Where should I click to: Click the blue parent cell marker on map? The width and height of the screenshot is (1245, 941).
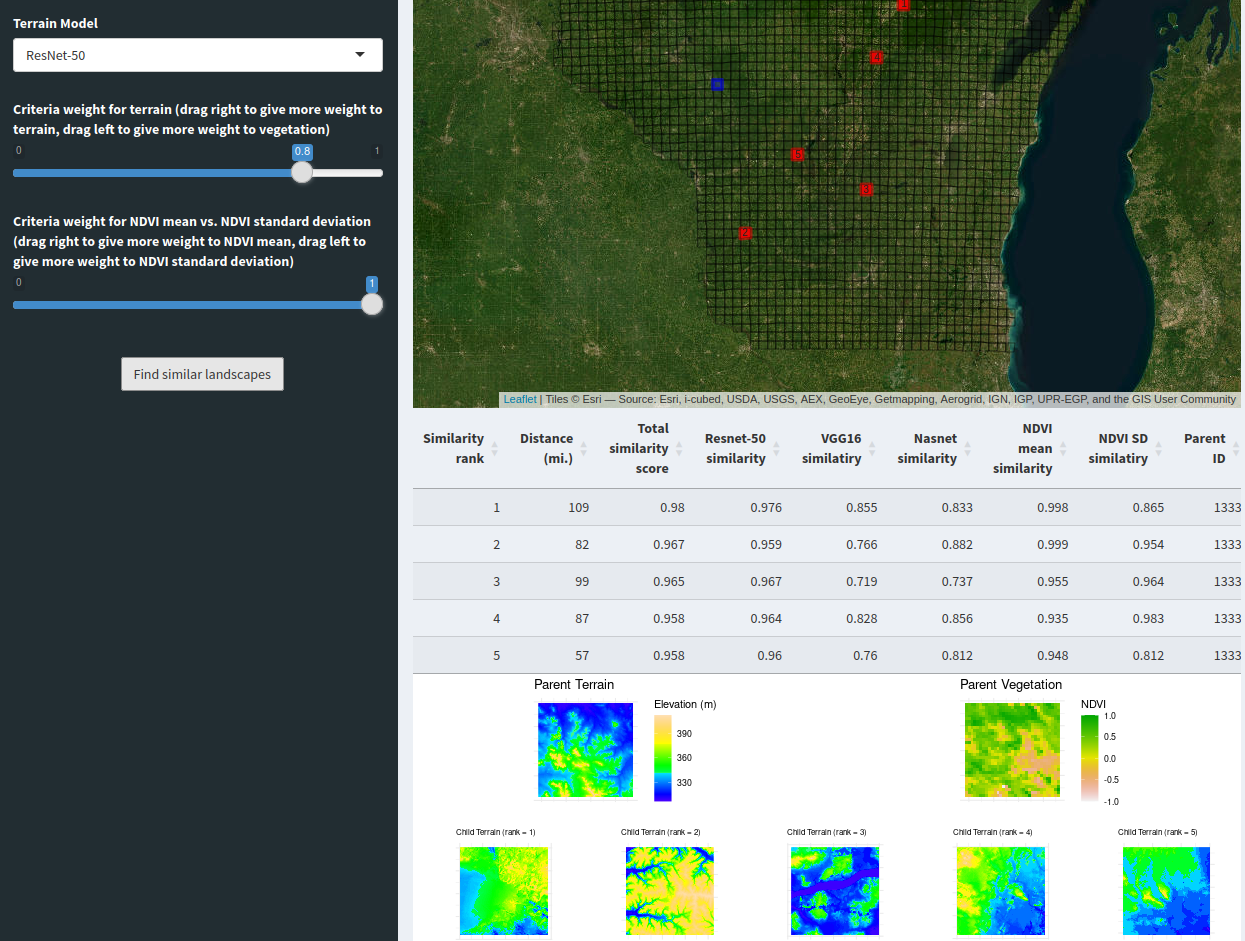pyautogui.click(x=717, y=84)
